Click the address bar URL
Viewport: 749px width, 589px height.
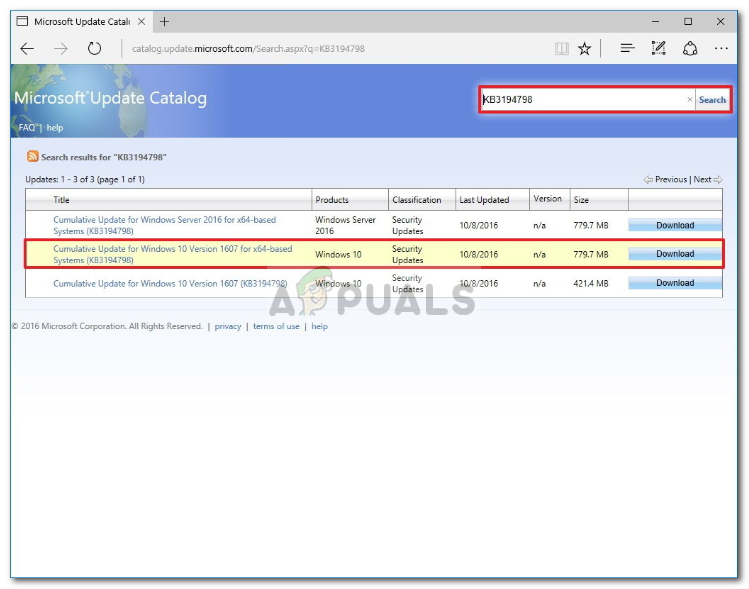(248, 49)
